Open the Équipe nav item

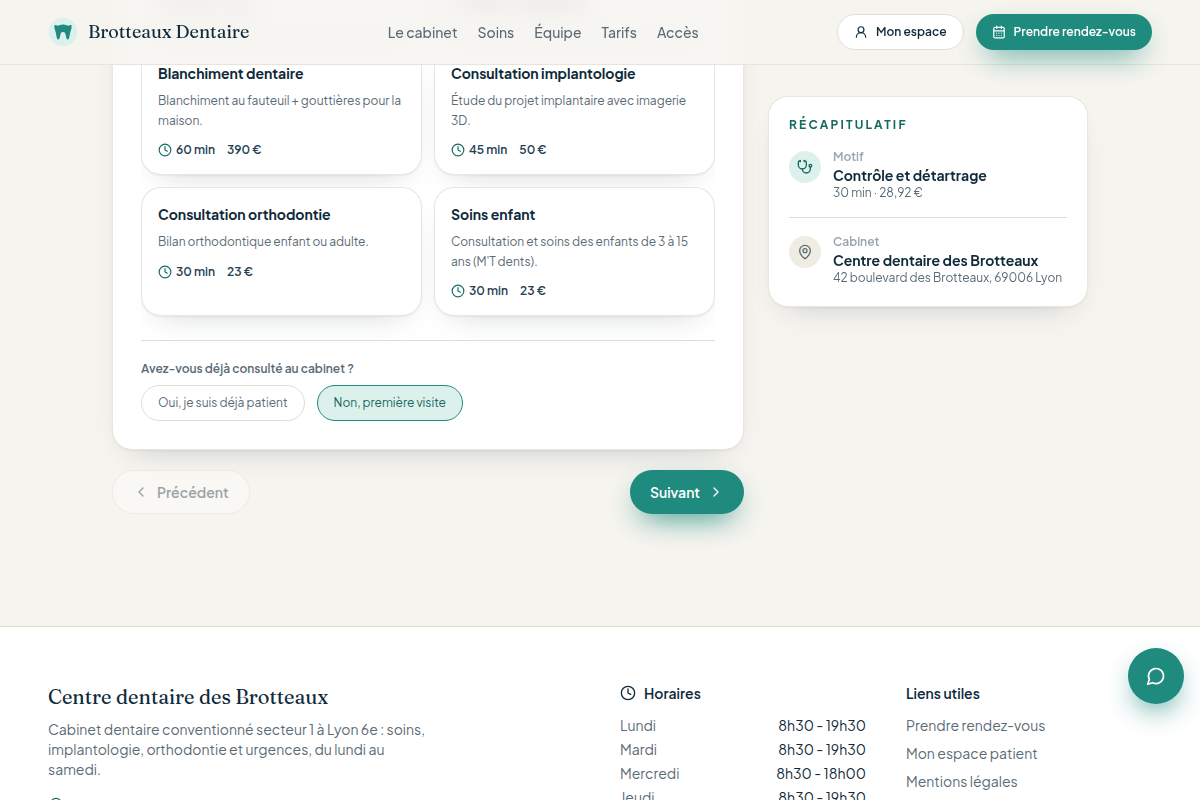click(x=558, y=32)
